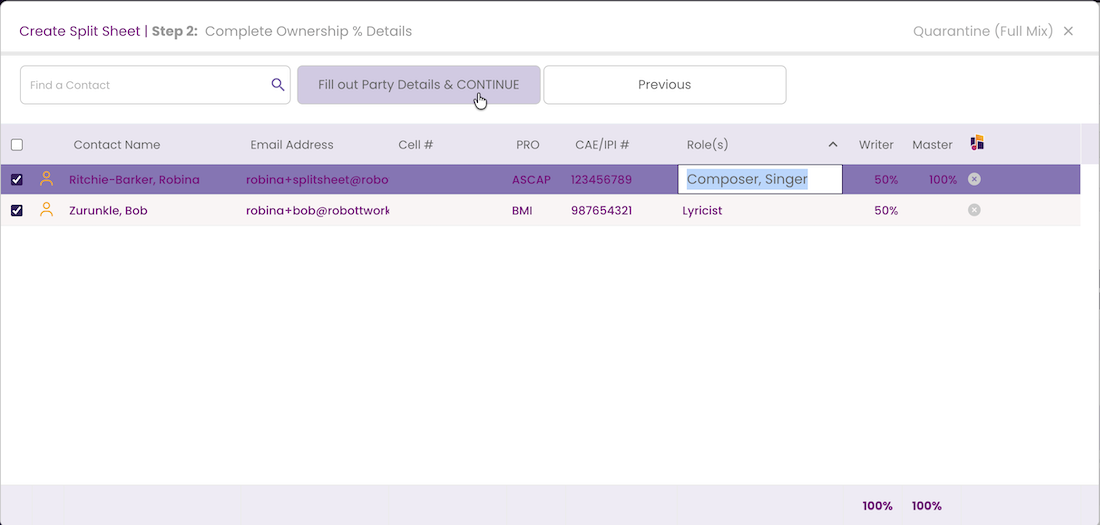Click Robina's 100% Master share
The width and height of the screenshot is (1100, 525).
[943, 180]
